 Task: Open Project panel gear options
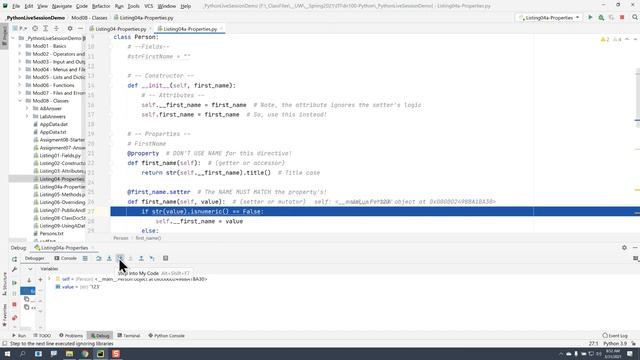pos(70,29)
